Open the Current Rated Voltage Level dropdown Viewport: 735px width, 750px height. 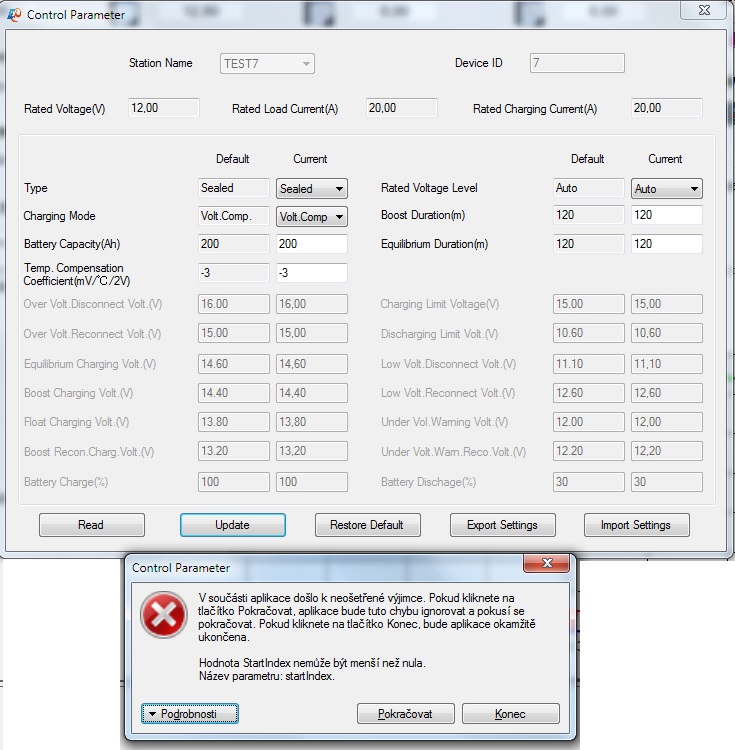click(667, 188)
